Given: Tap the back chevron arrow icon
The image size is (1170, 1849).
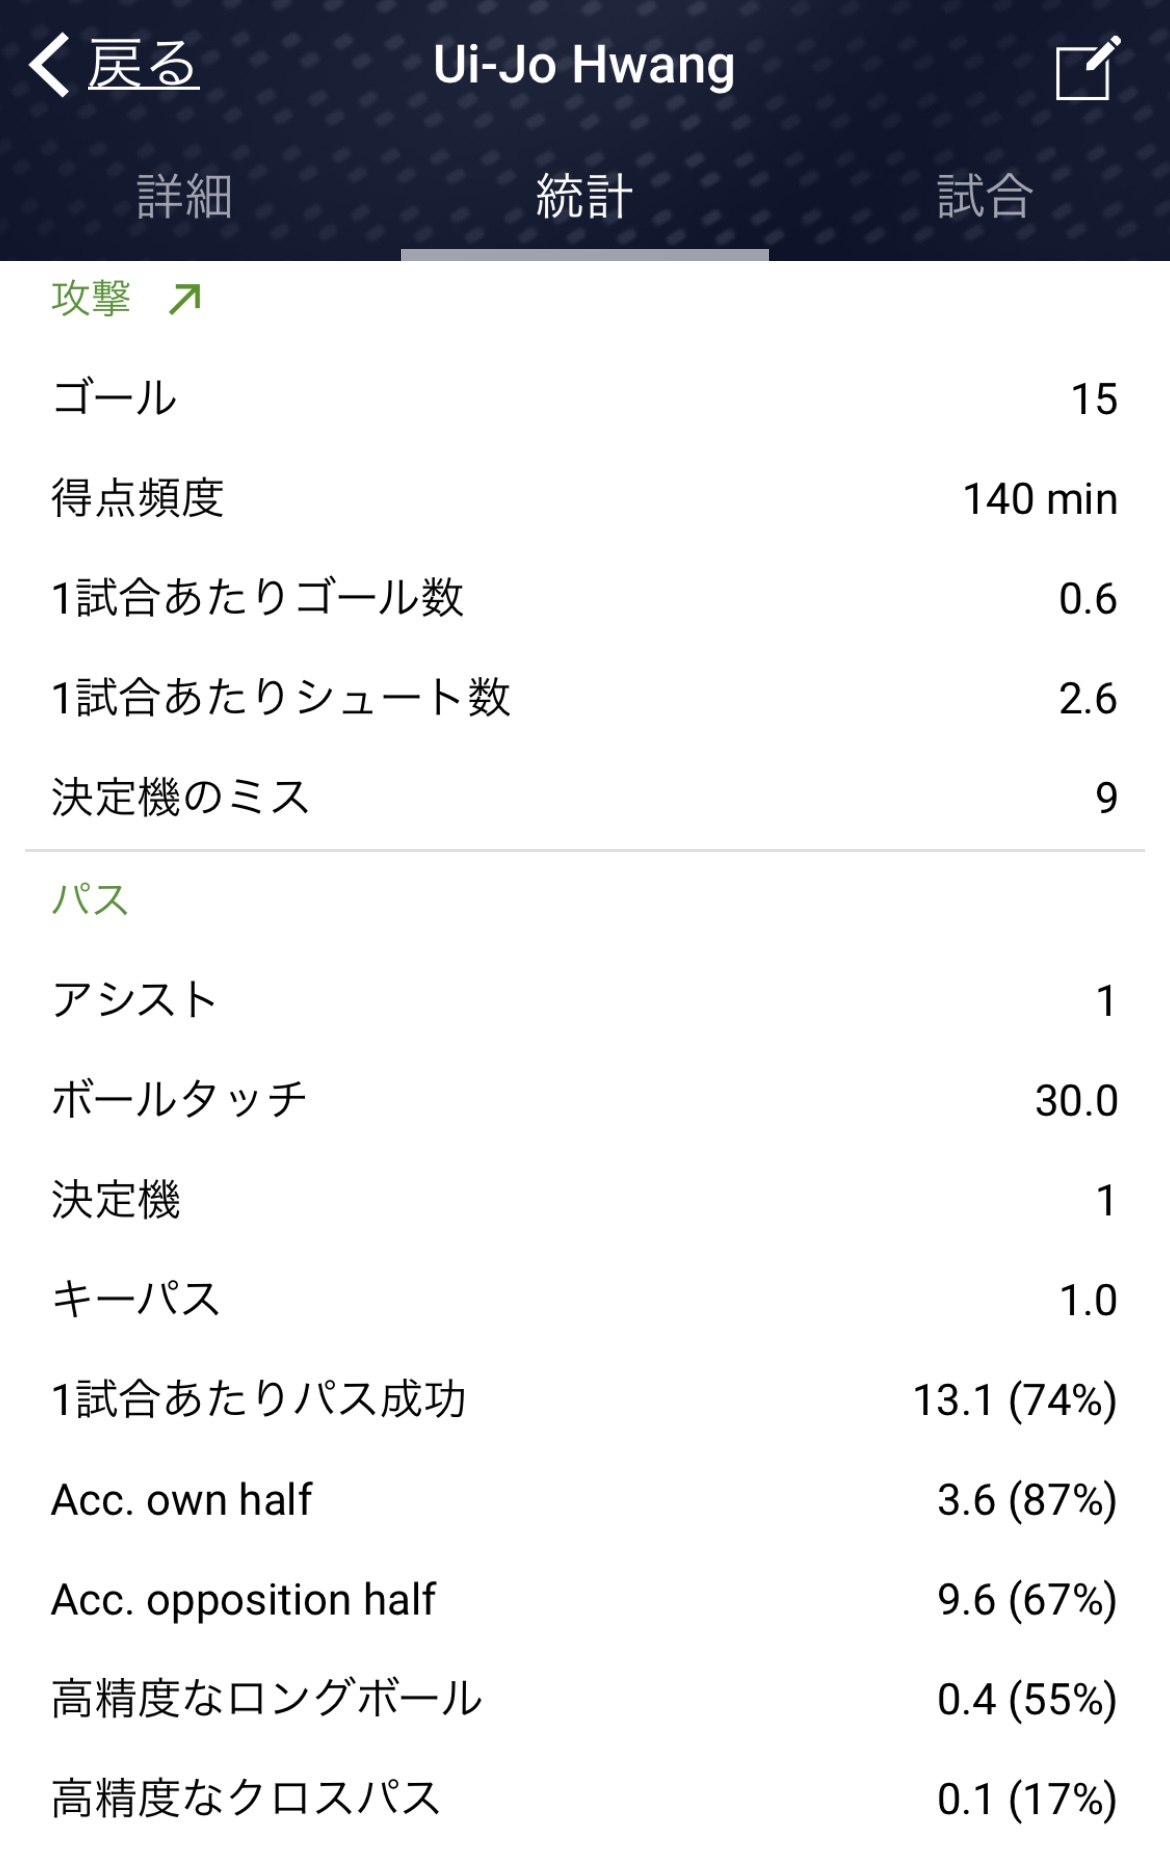Looking at the screenshot, I should 49,65.
